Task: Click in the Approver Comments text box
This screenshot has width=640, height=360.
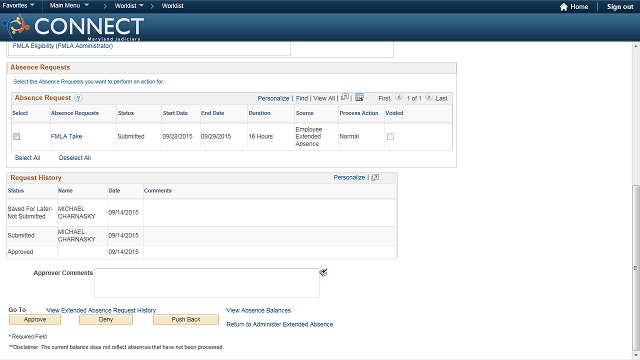Action: 207,283
